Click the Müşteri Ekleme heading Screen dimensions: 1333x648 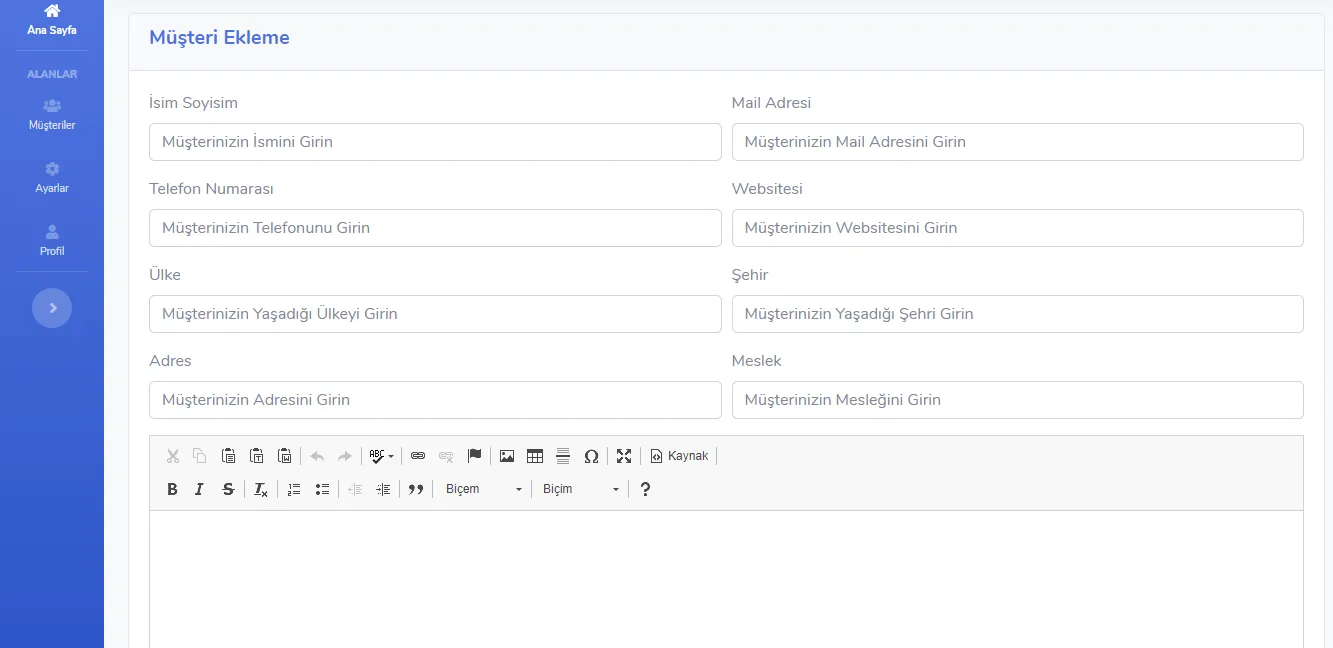[219, 38]
